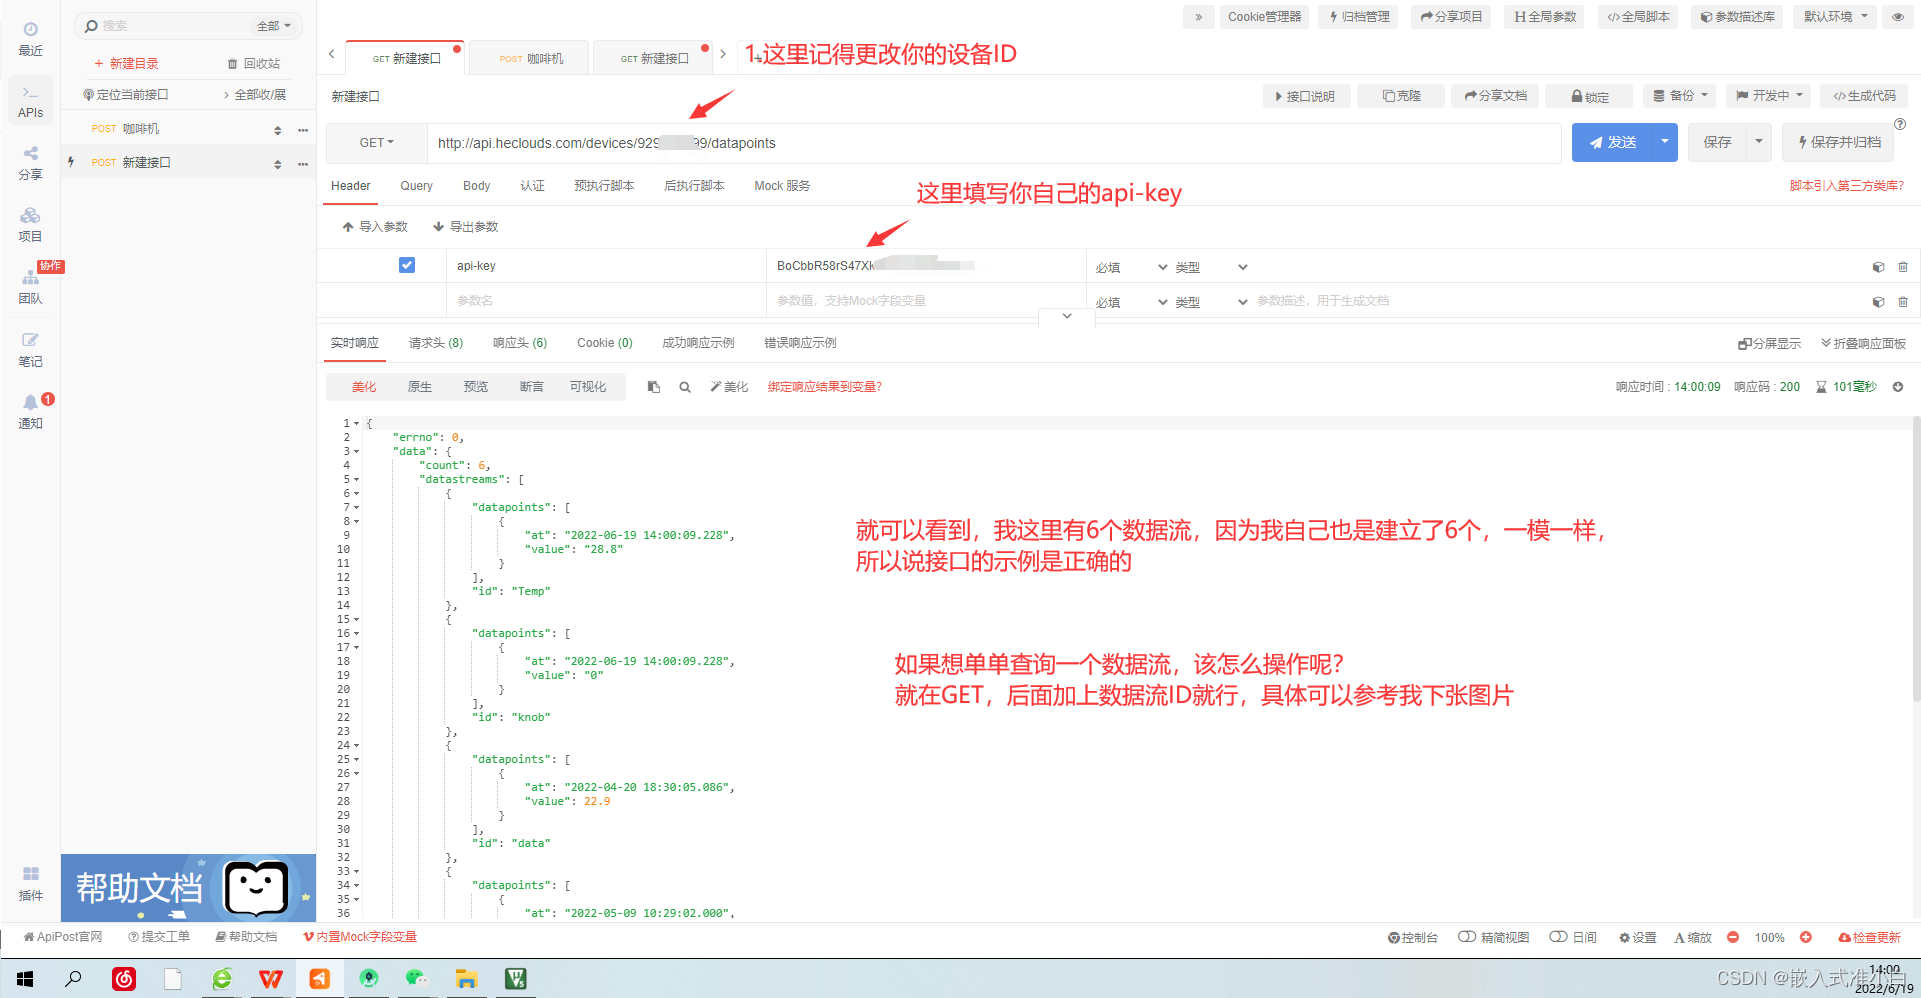This screenshot has width=1921, height=998.
Task: Click the 发送 send button
Action: pyautogui.click(x=1614, y=142)
